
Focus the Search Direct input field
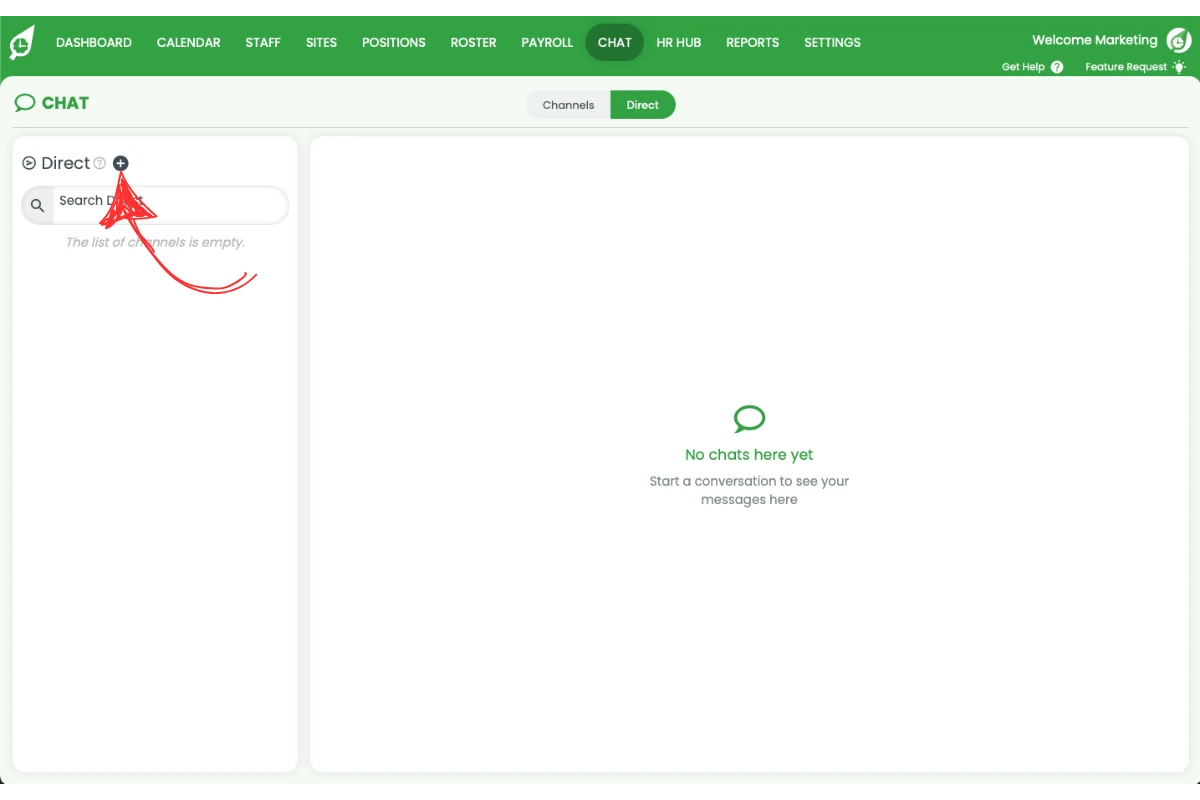[x=155, y=205]
